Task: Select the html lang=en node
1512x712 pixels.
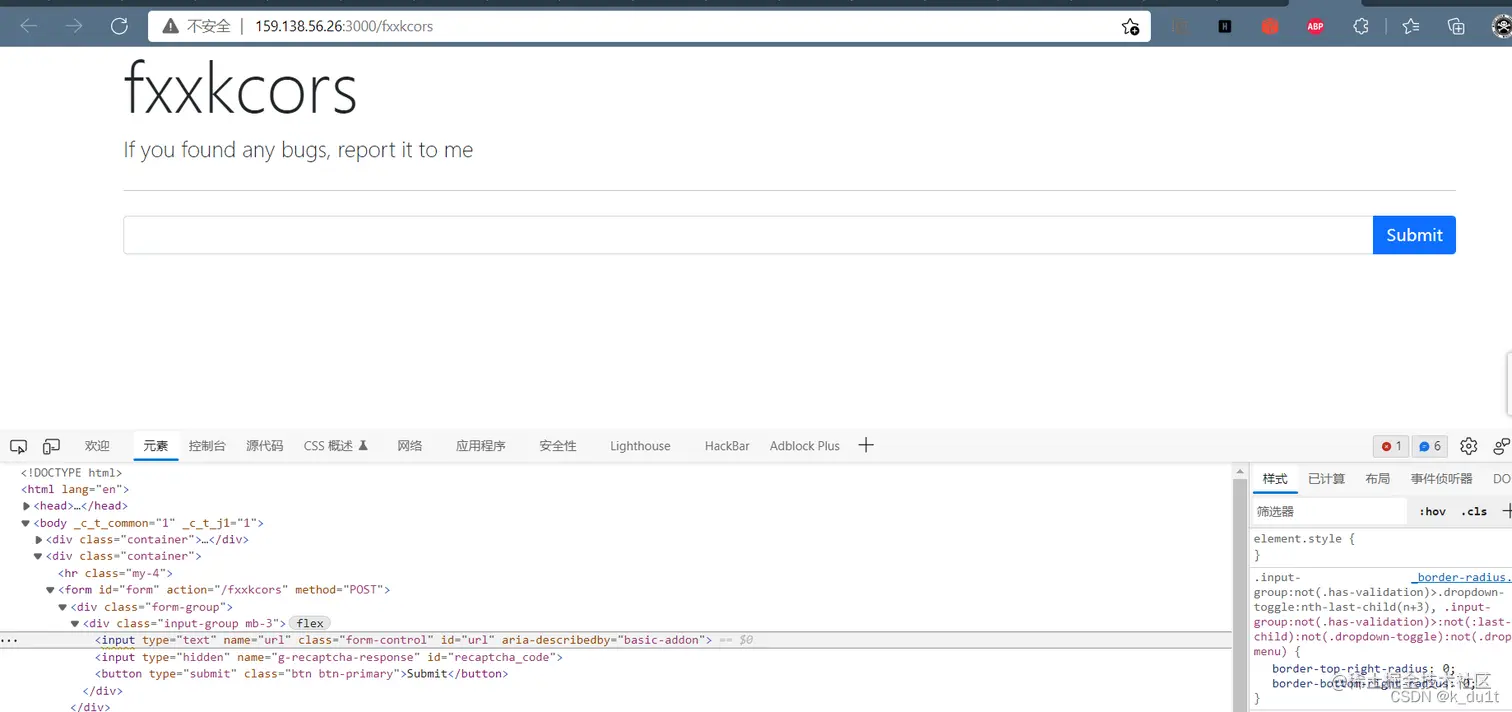Action: [75, 489]
